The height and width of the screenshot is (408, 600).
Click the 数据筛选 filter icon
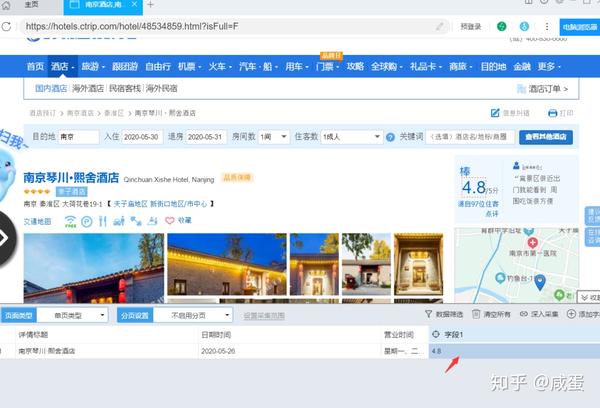(429, 314)
